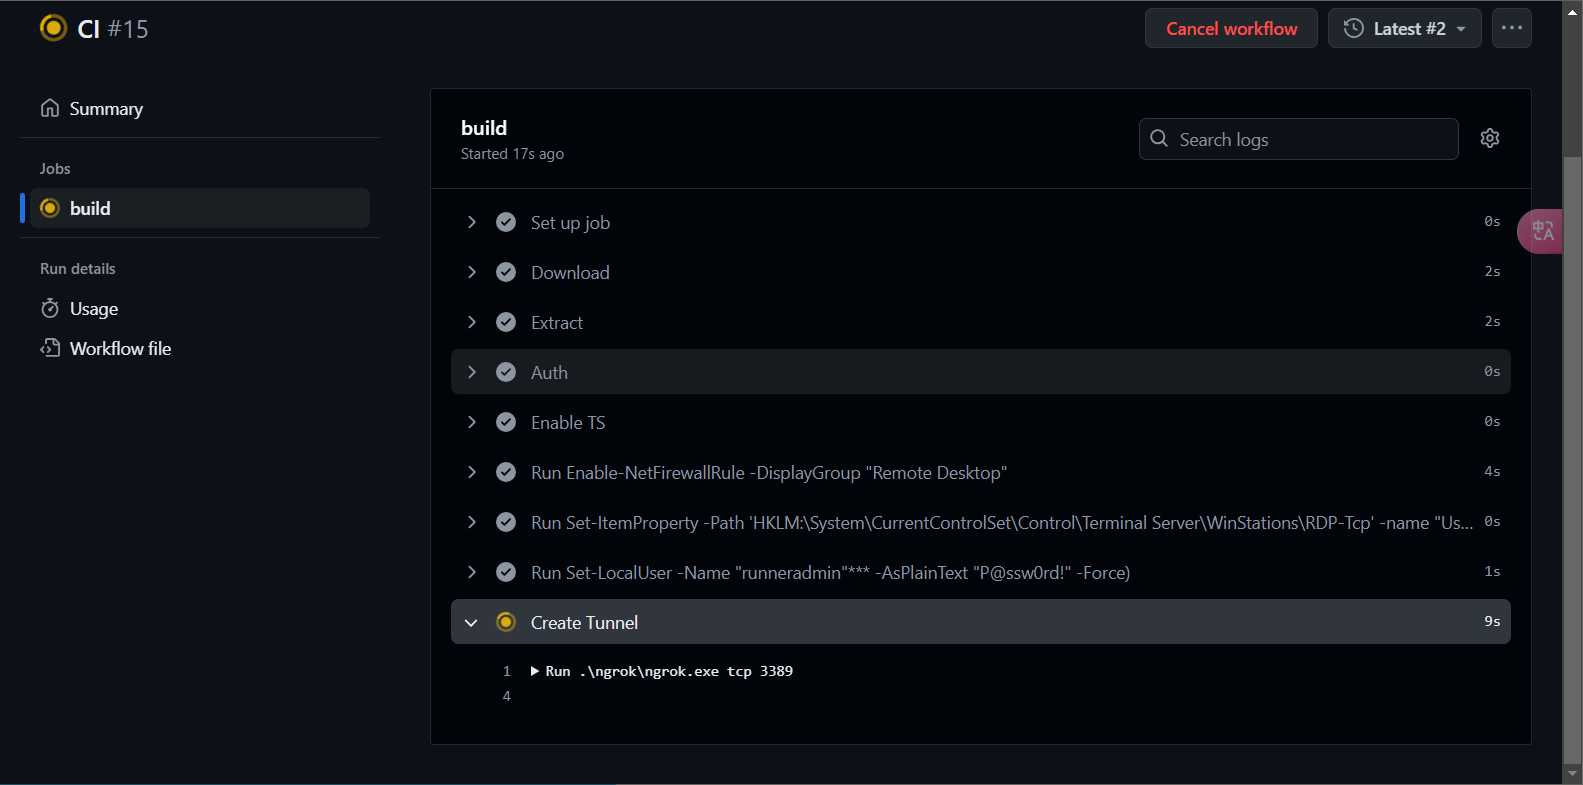1583x785 pixels.
Task: Click the Enable-NetFirewallRule step checkmark
Action: point(506,472)
